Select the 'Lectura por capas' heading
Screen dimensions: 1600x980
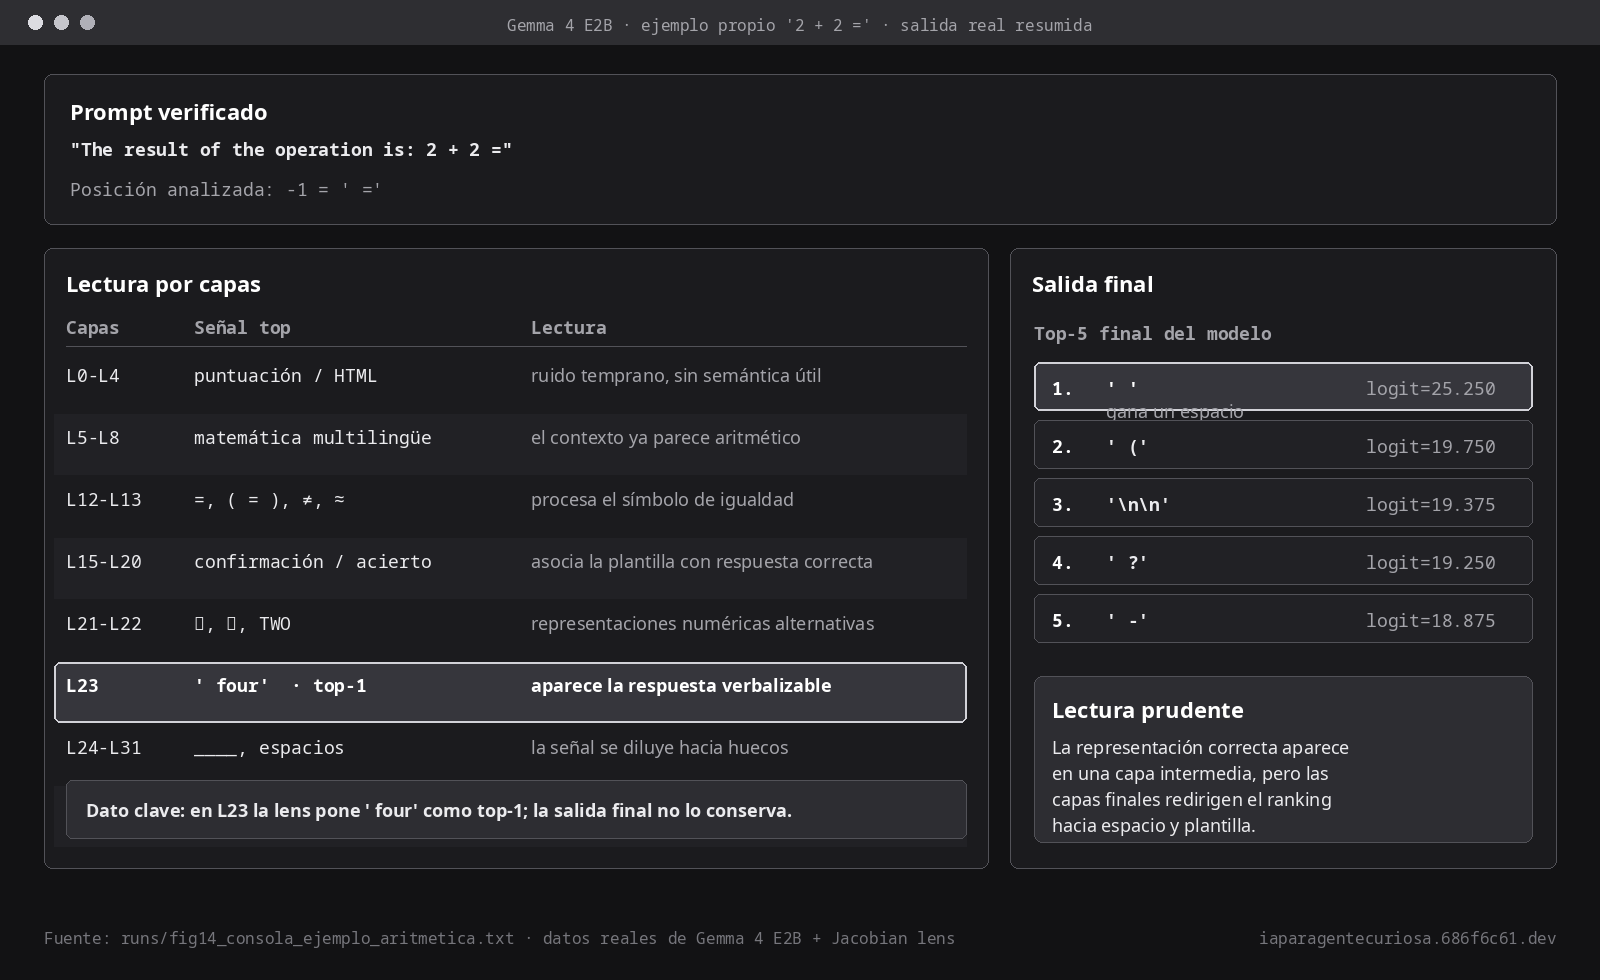click(163, 284)
